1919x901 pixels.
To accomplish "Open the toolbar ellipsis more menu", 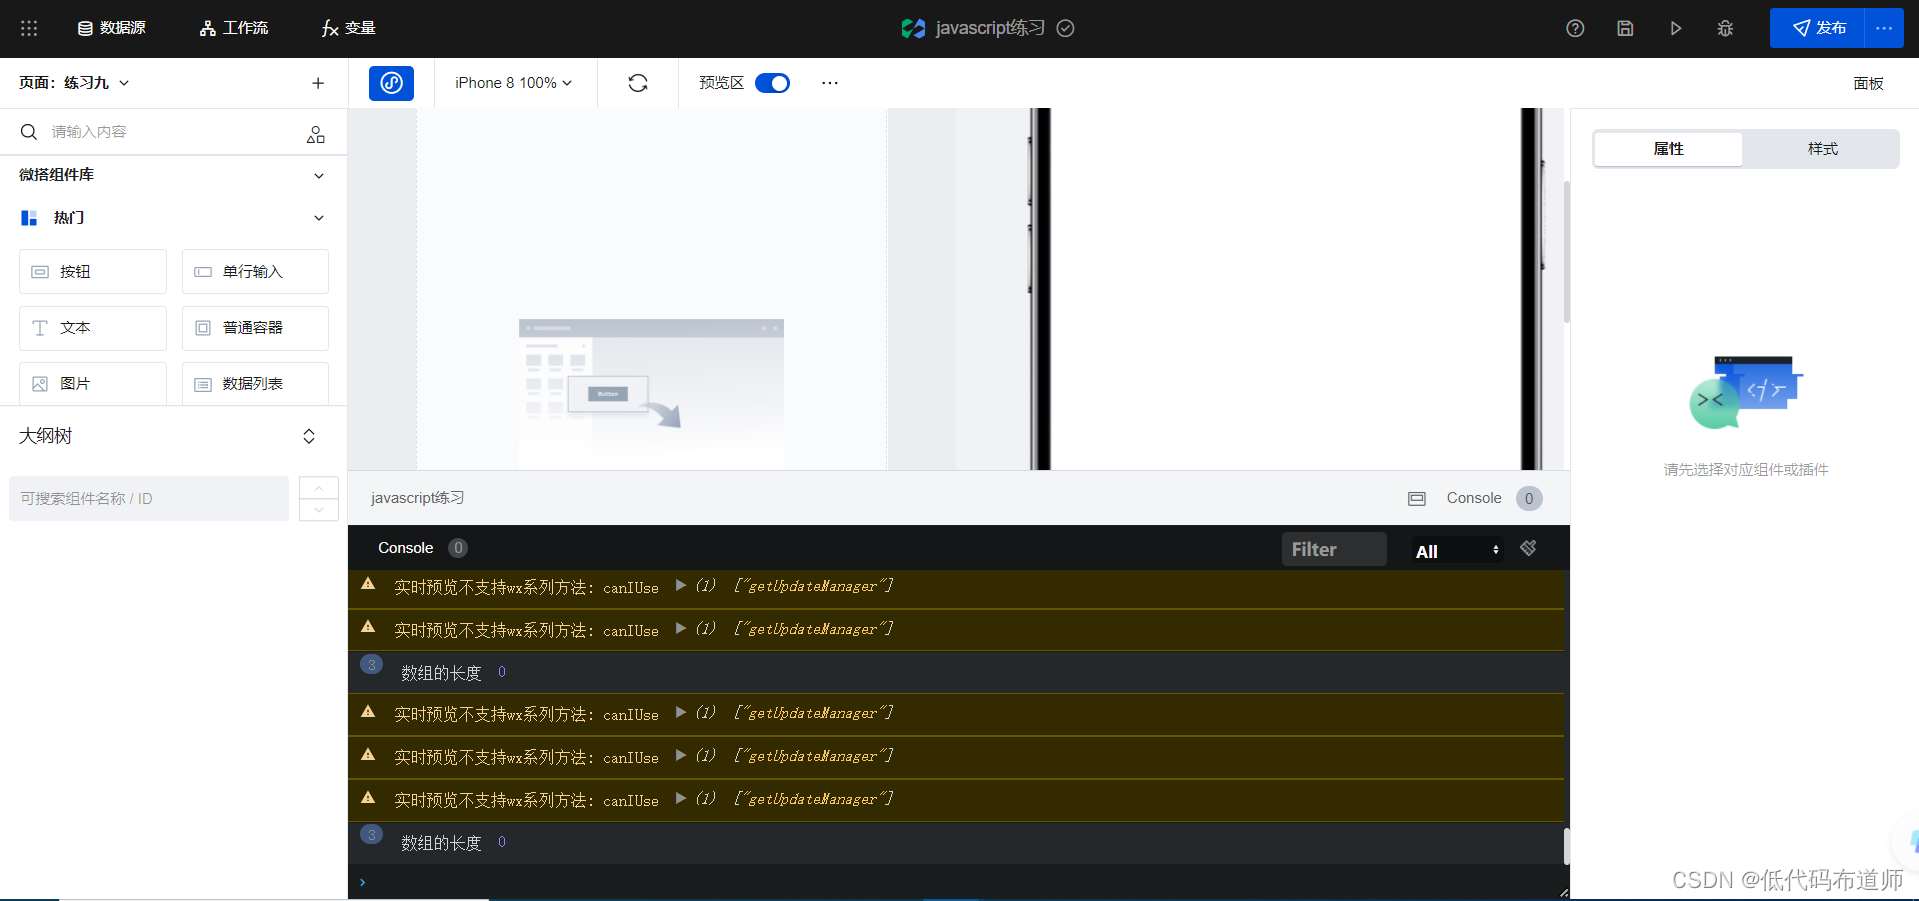I will 830,83.
